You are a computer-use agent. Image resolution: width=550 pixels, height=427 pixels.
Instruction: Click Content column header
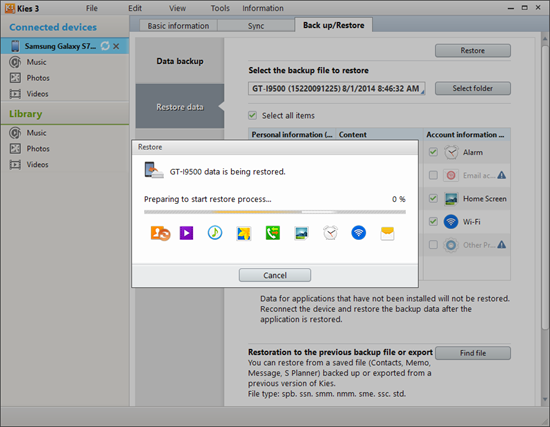pyautogui.click(x=380, y=134)
